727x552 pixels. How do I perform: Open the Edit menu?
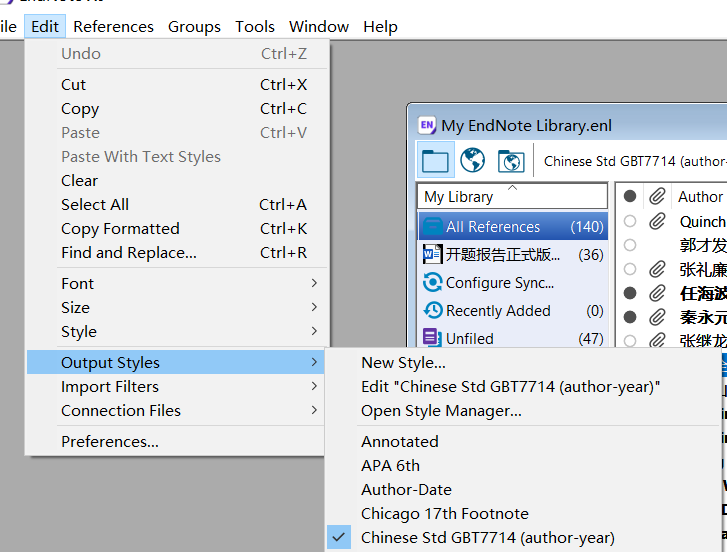pyautogui.click(x=45, y=26)
